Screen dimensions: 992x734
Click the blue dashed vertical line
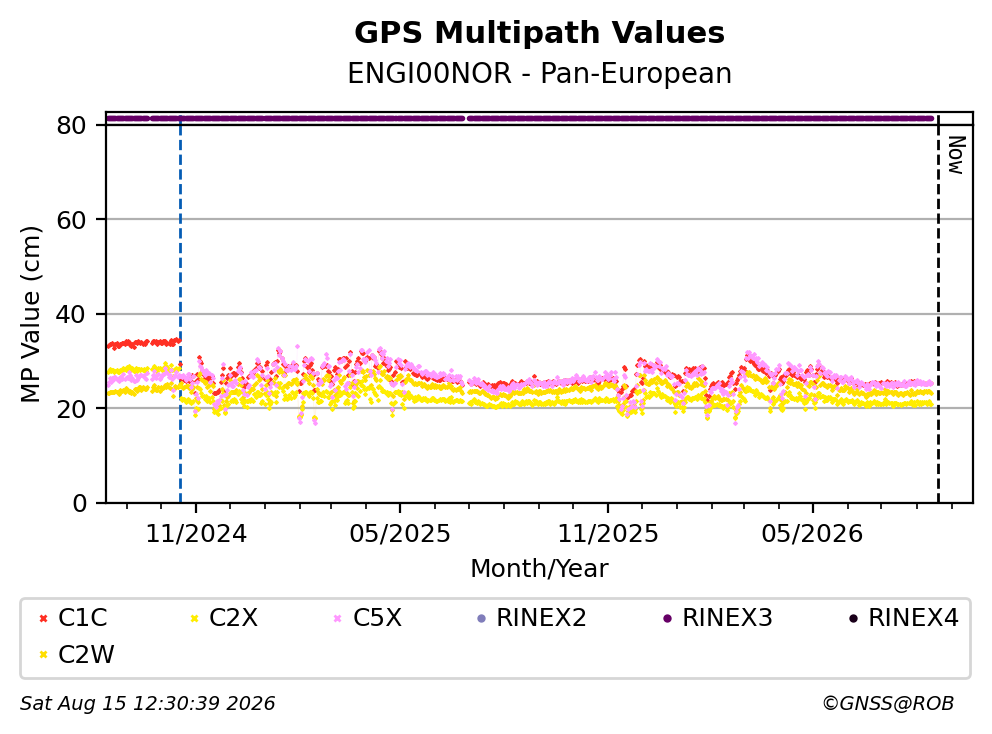180,310
